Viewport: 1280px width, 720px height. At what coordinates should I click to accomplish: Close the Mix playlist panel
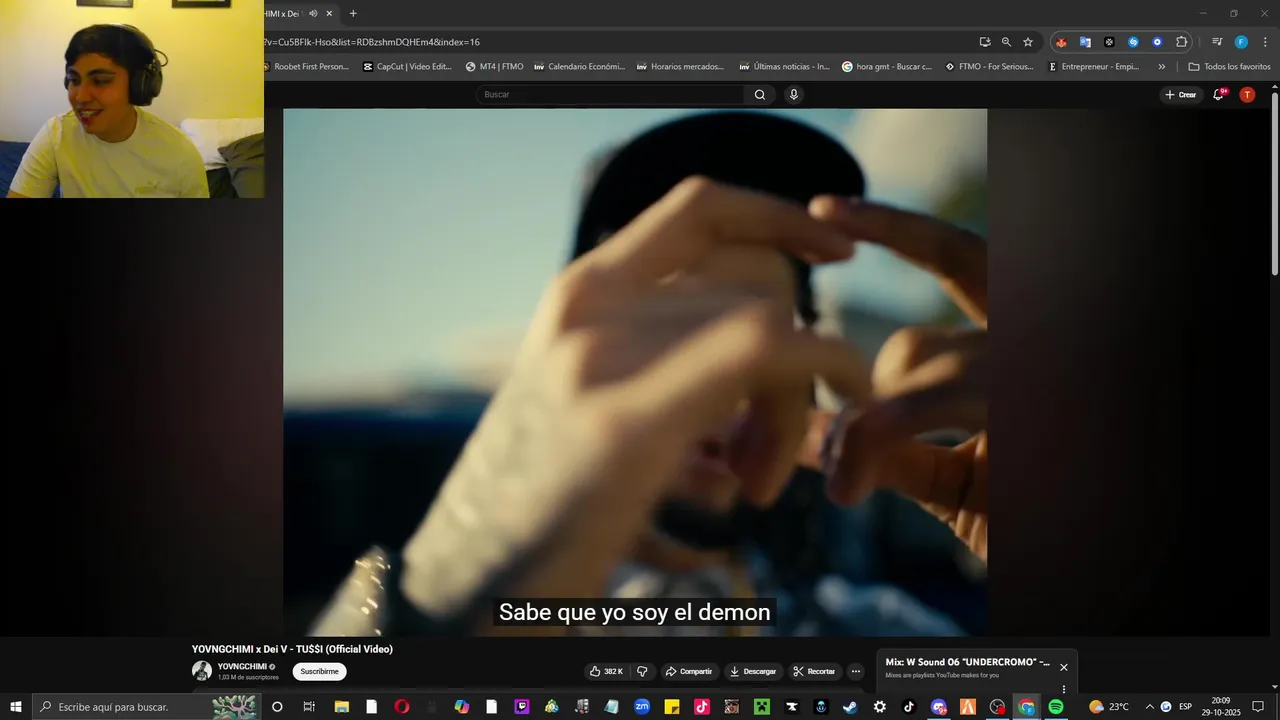tap(1064, 667)
